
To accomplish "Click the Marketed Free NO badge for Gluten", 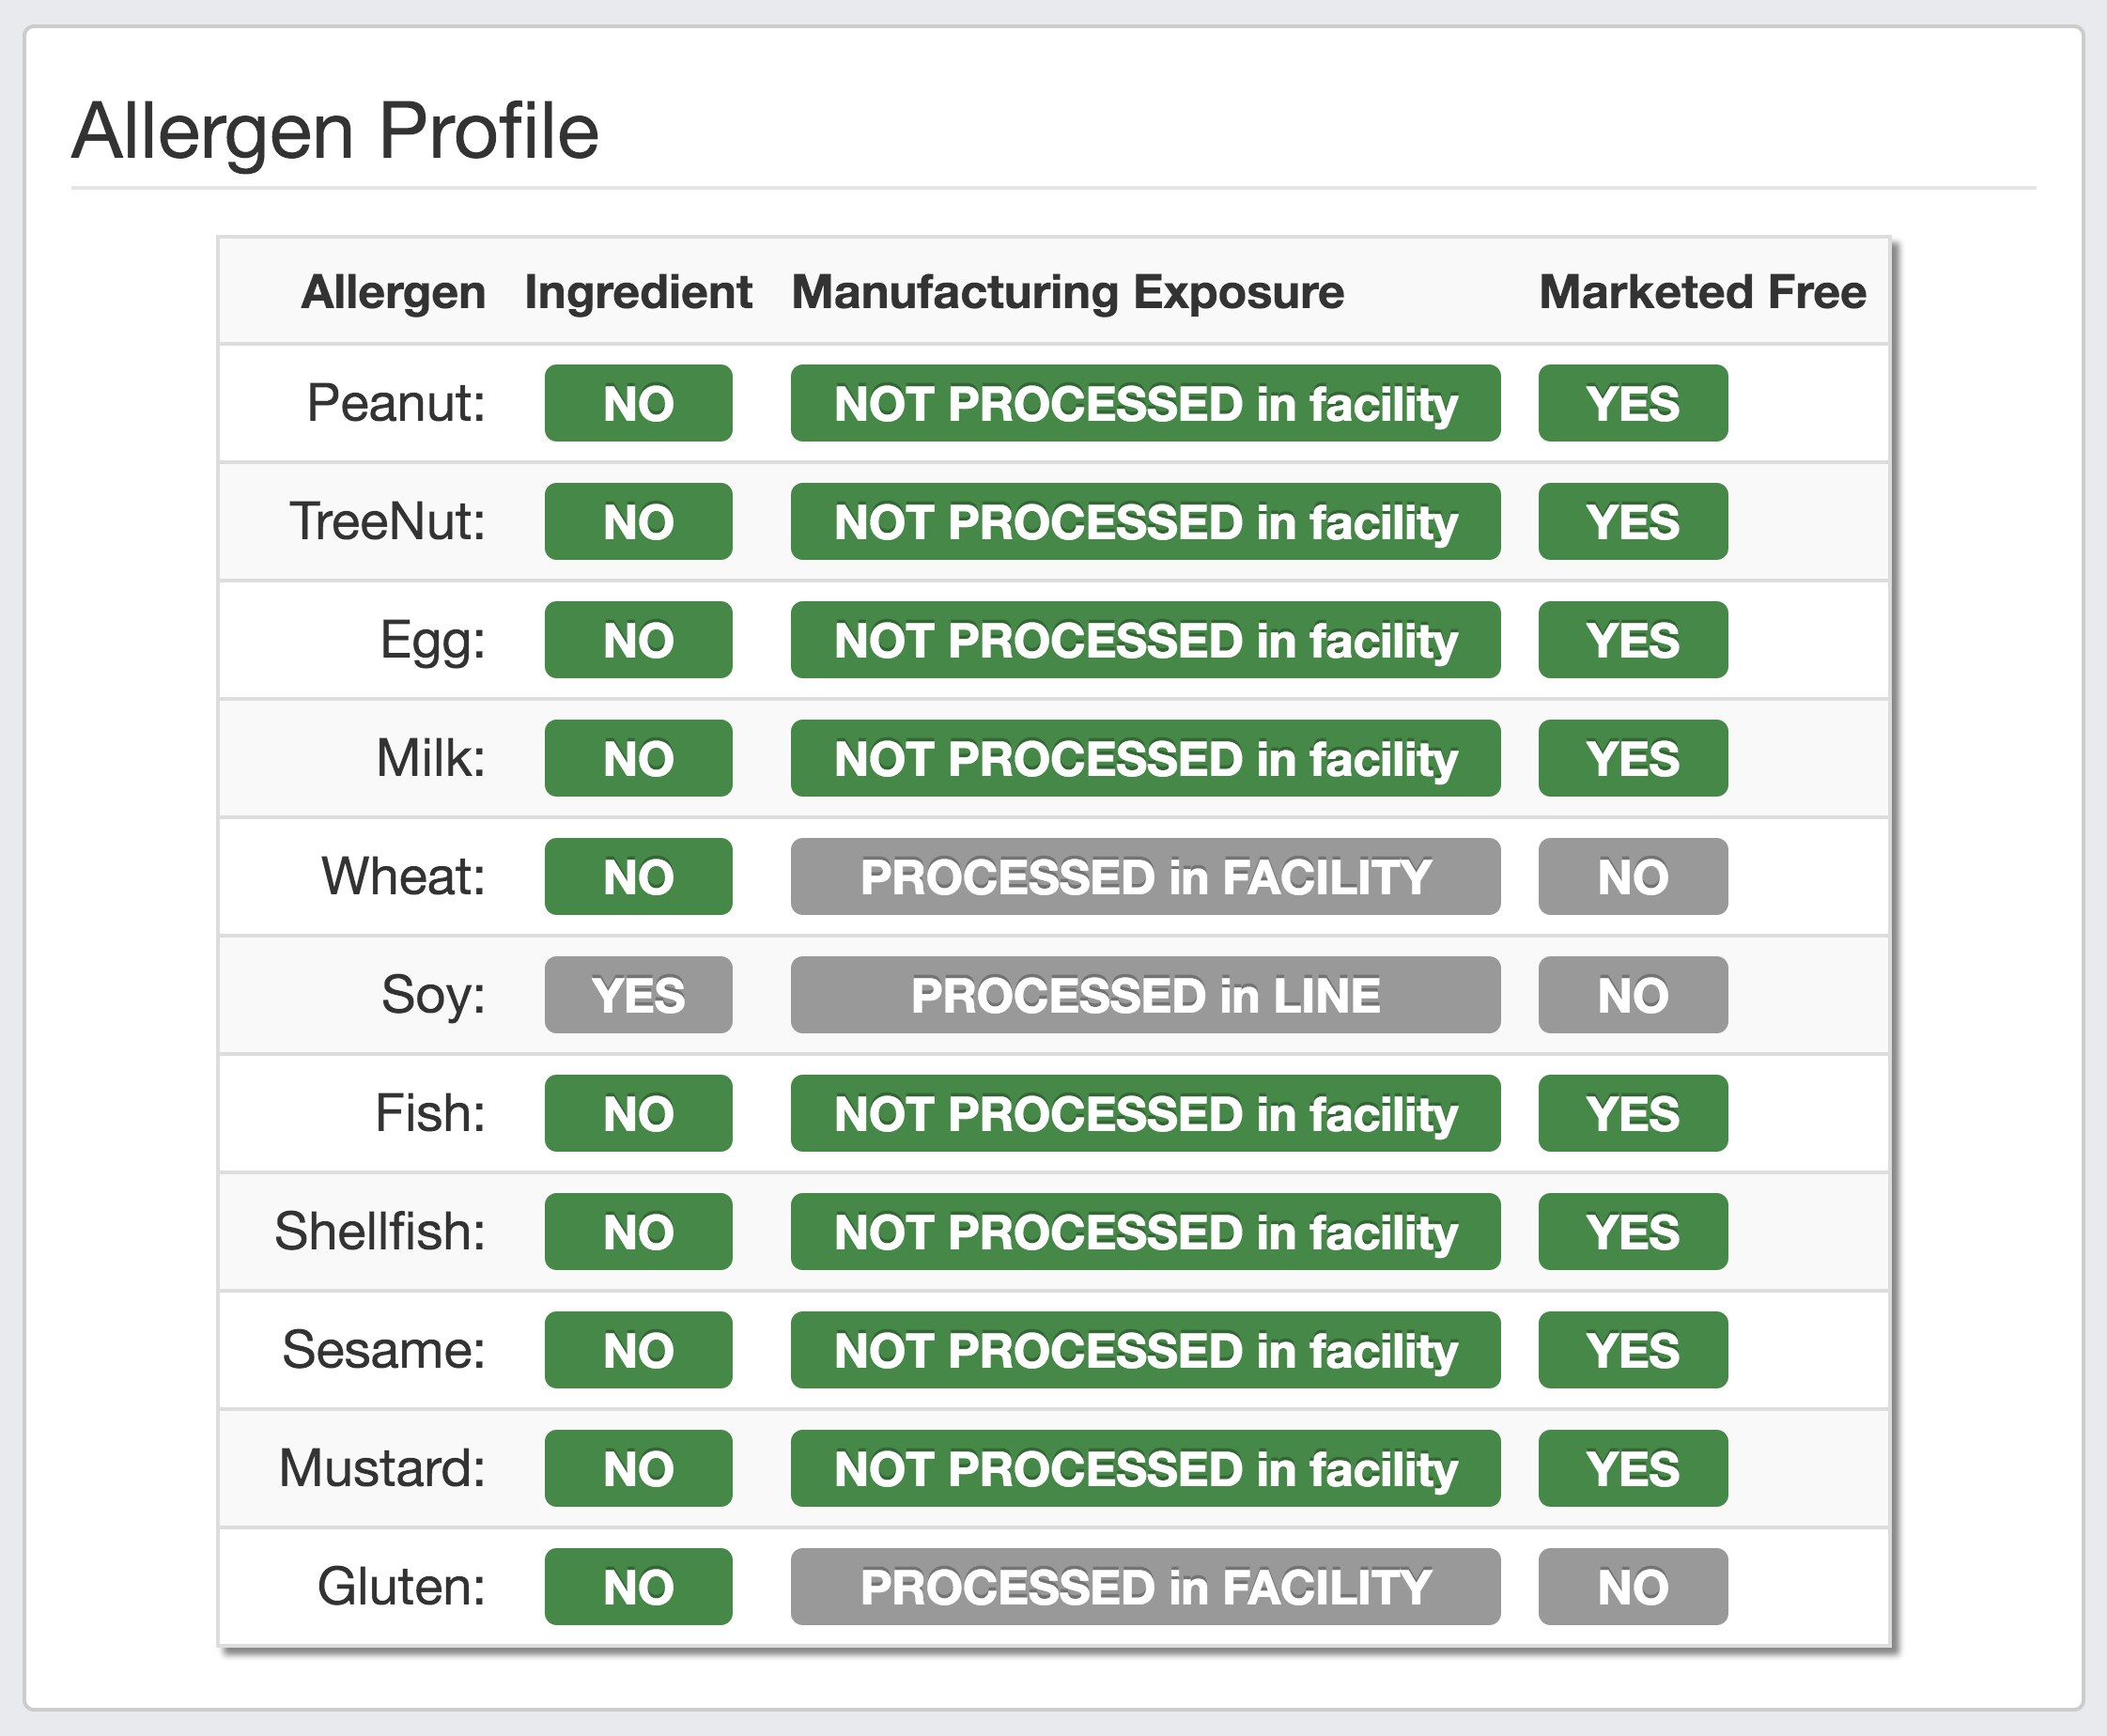I will point(1633,1586).
